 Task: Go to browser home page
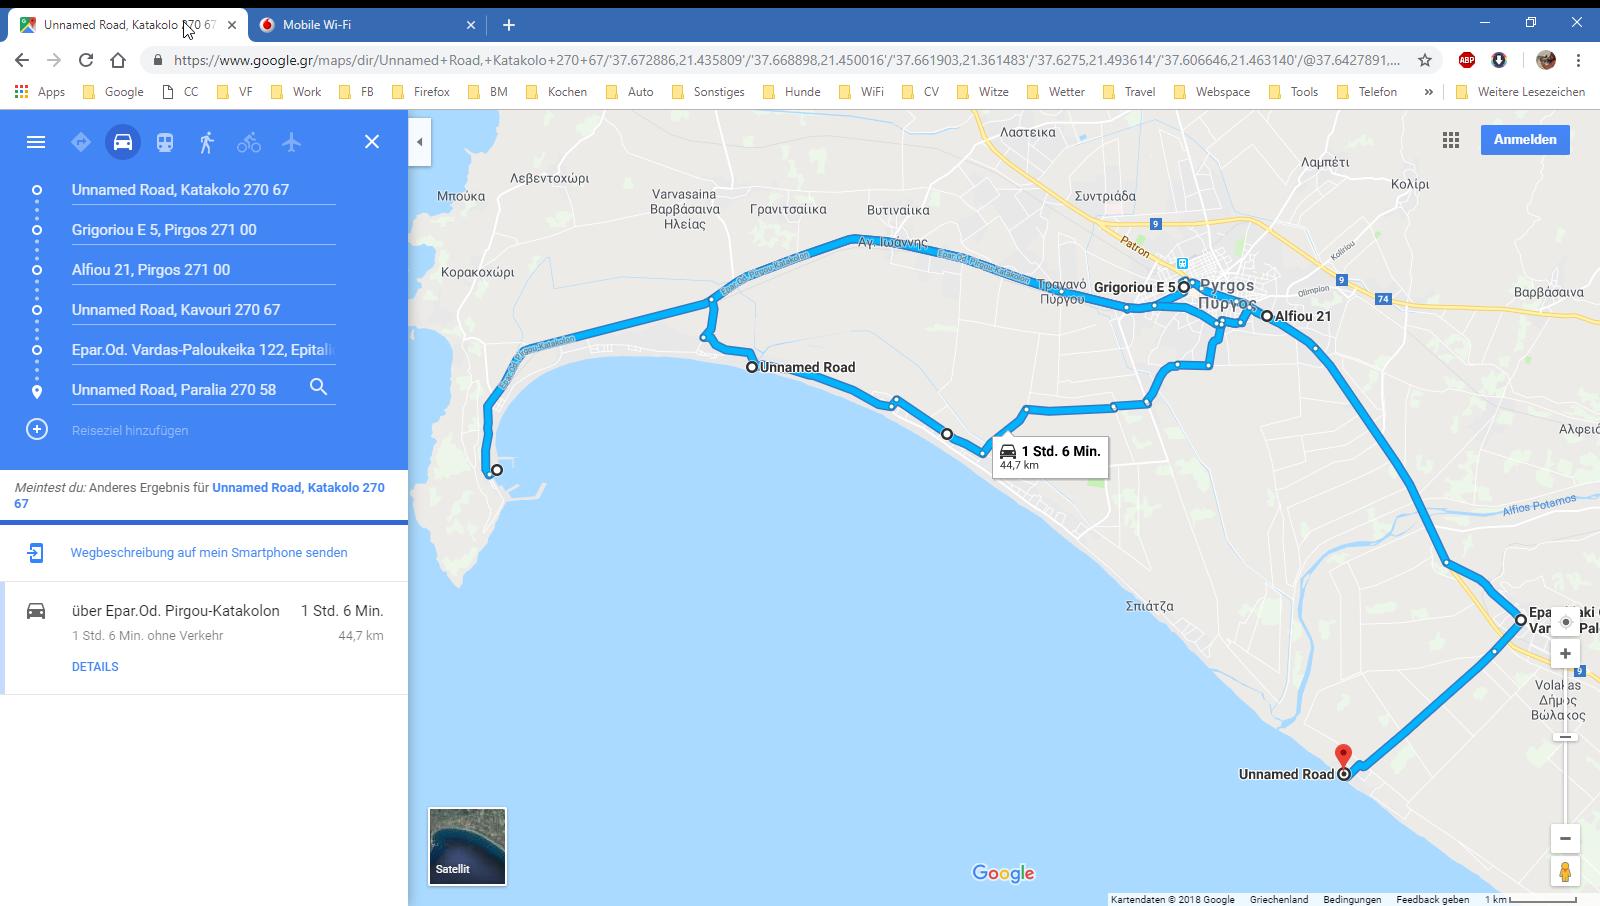click(x=118, y=60)
